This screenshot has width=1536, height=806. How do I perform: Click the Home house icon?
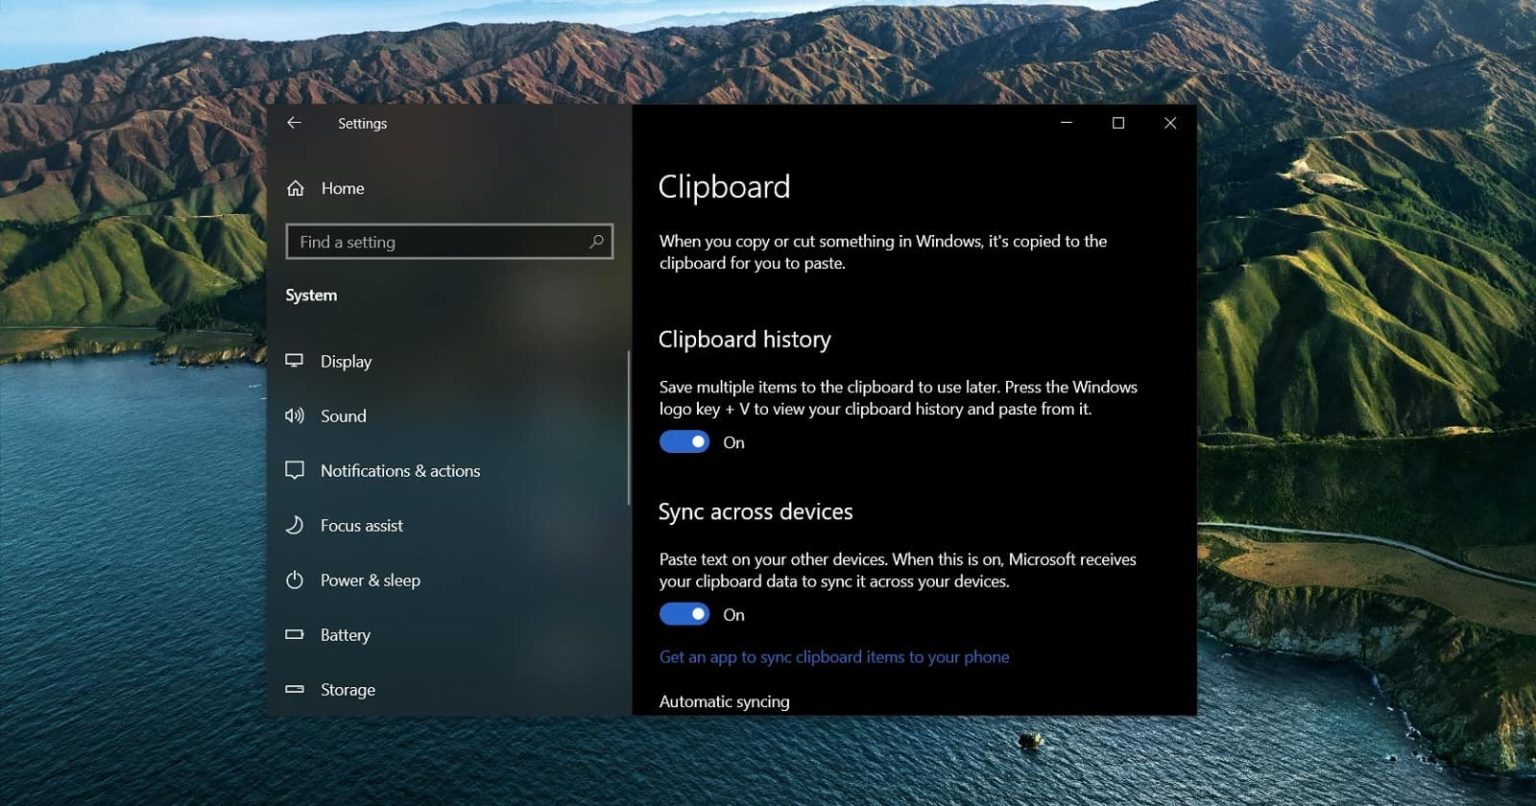pyautogui.click(x=295, y=188)
